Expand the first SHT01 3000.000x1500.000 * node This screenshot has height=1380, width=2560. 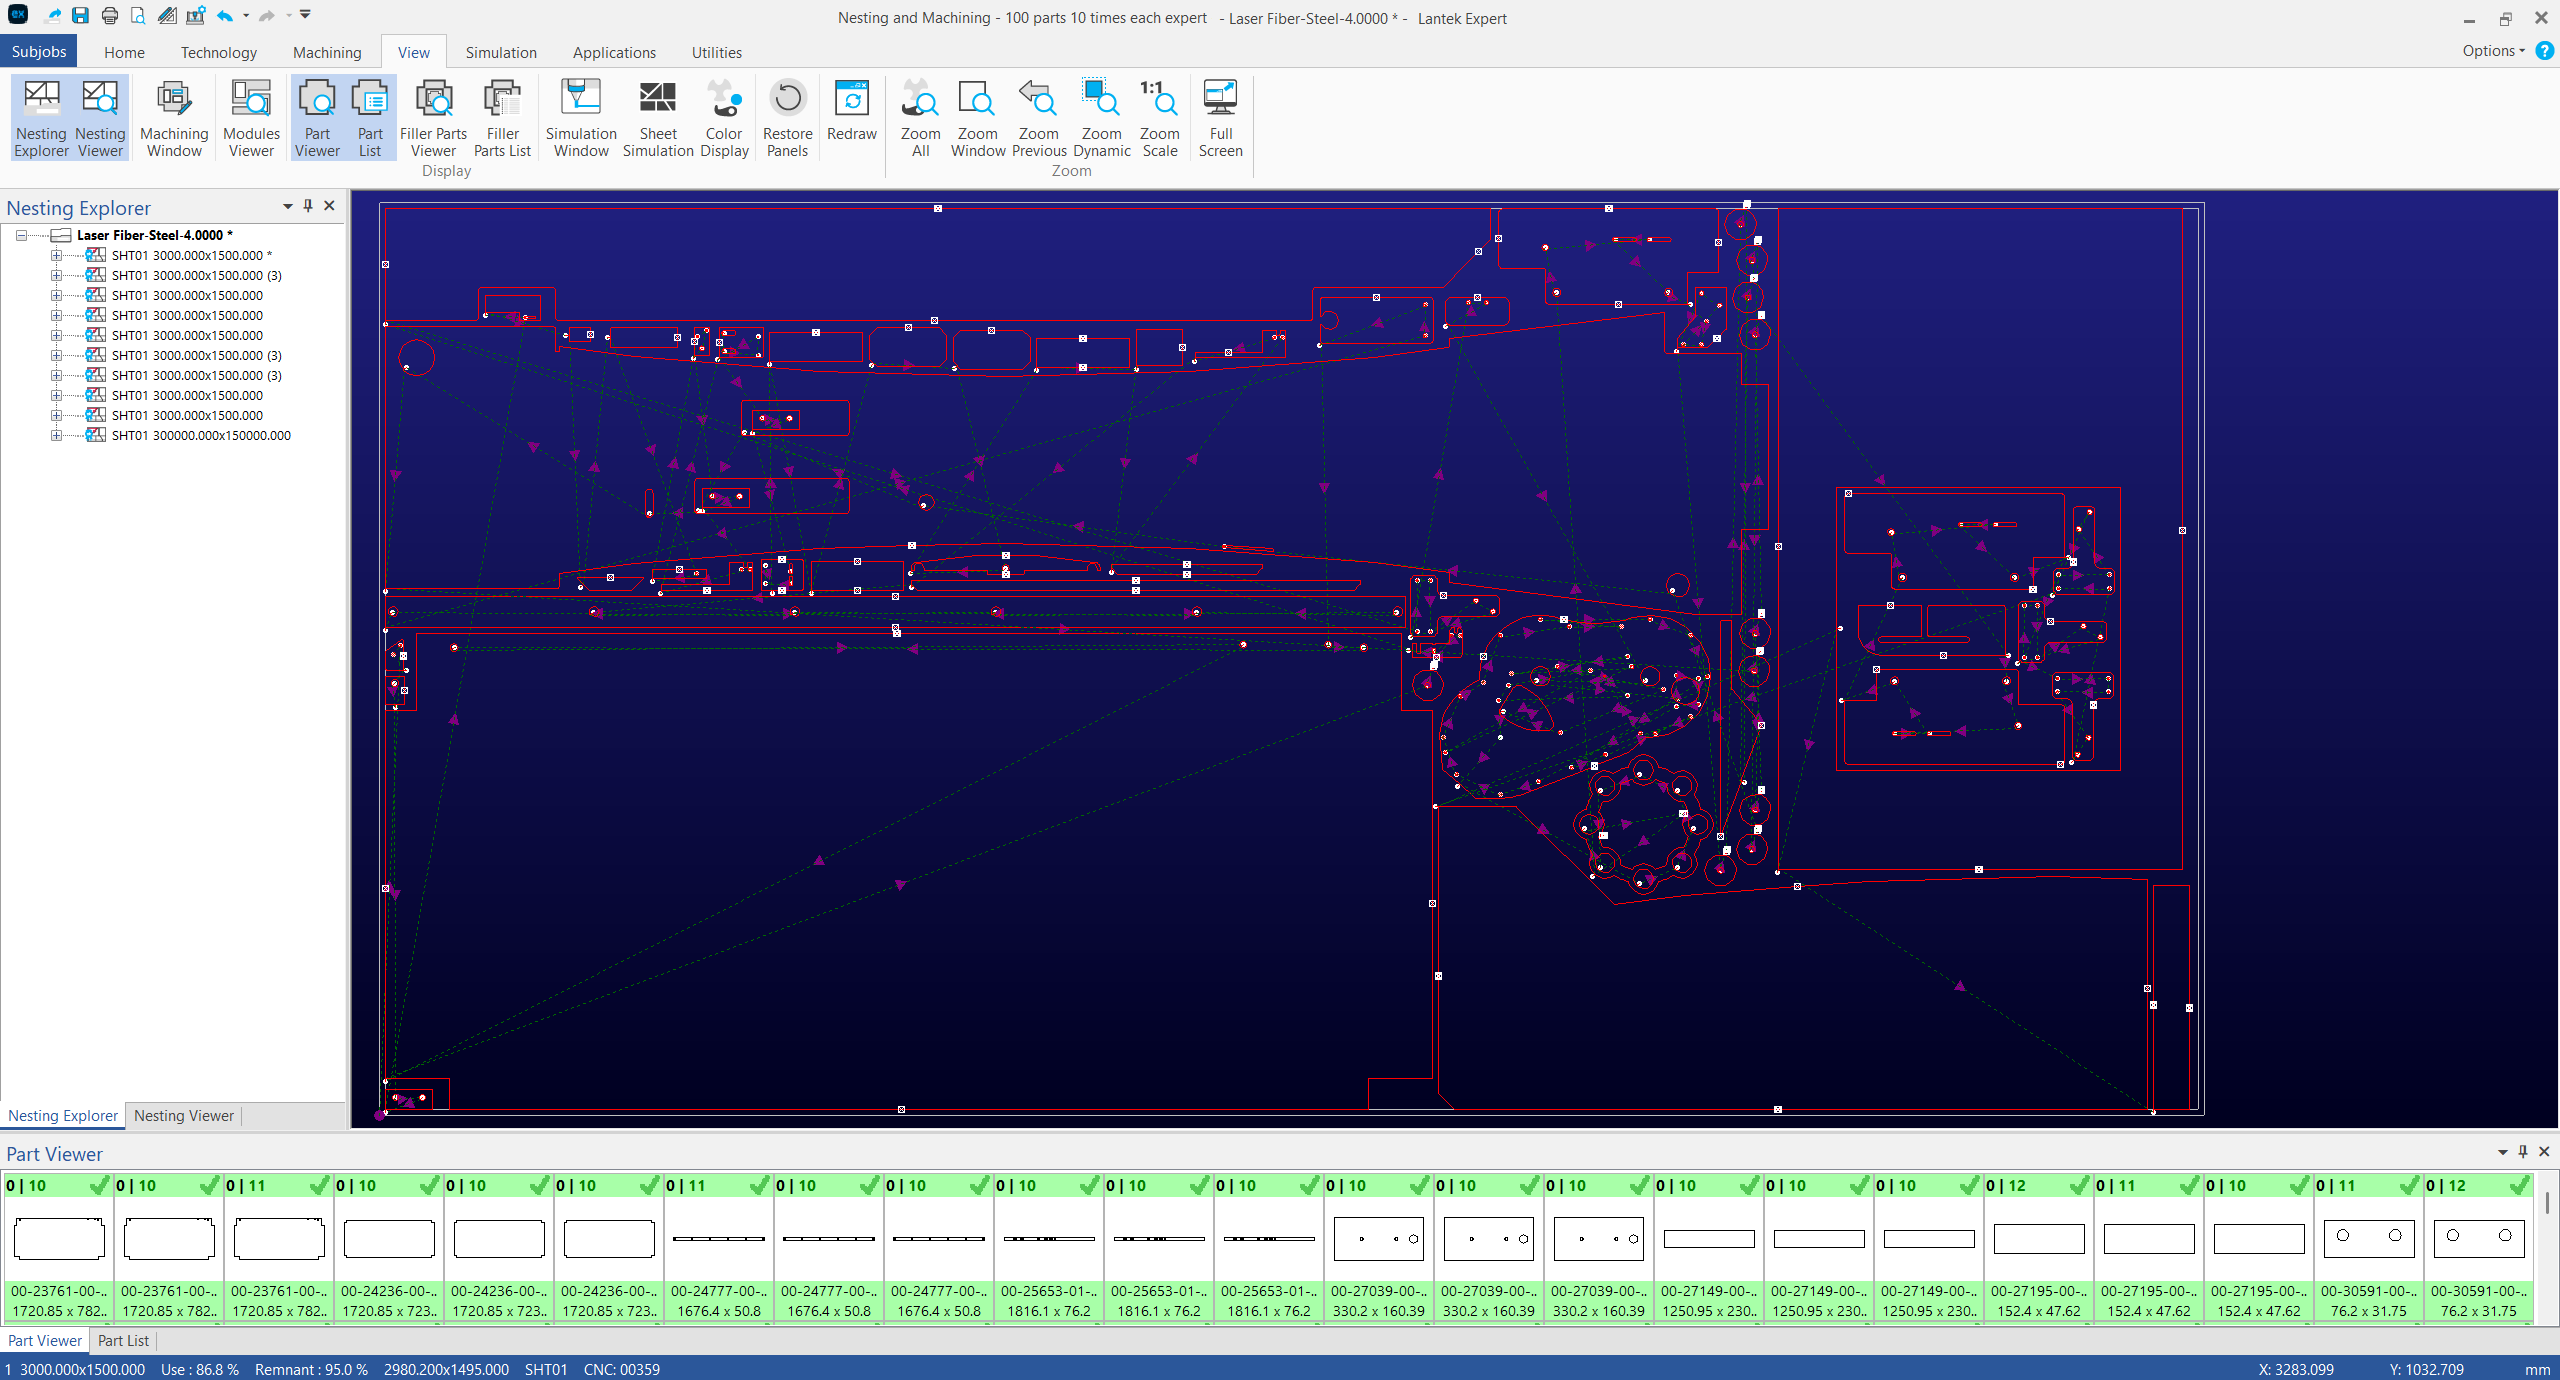click(x=56, y=255)
